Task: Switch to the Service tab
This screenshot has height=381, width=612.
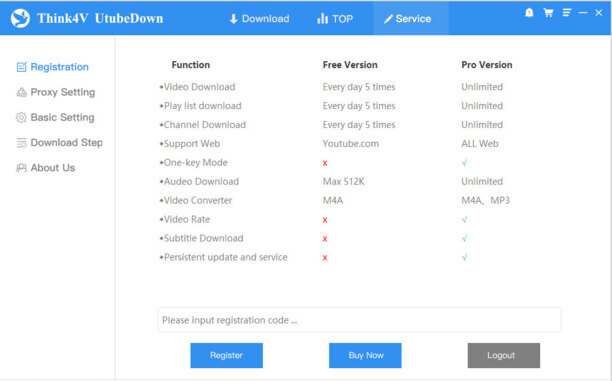Action: coord(411,18)
